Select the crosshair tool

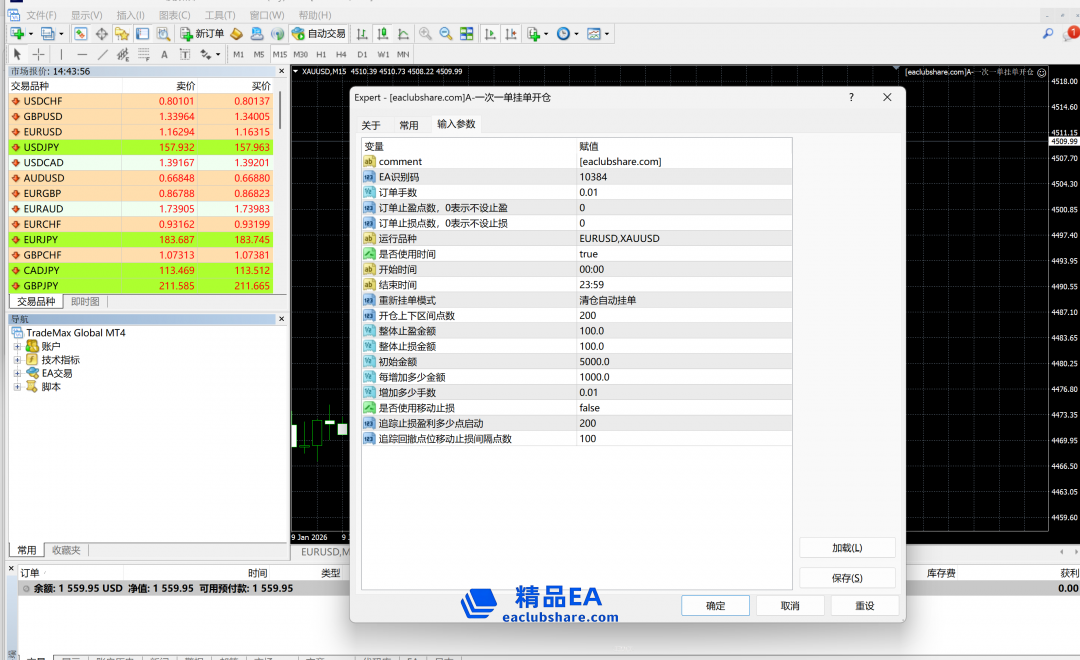(38, 54)
